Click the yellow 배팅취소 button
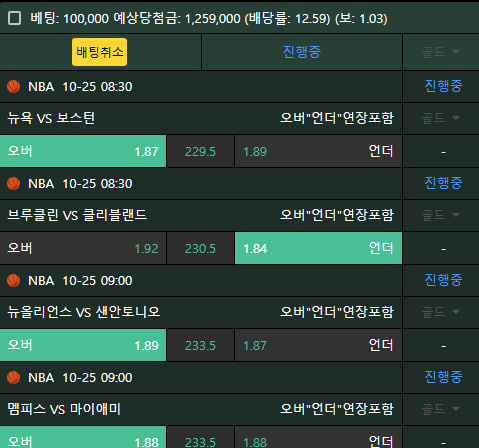This screenshot has height=448, width=479. click(x=99, y=52)
